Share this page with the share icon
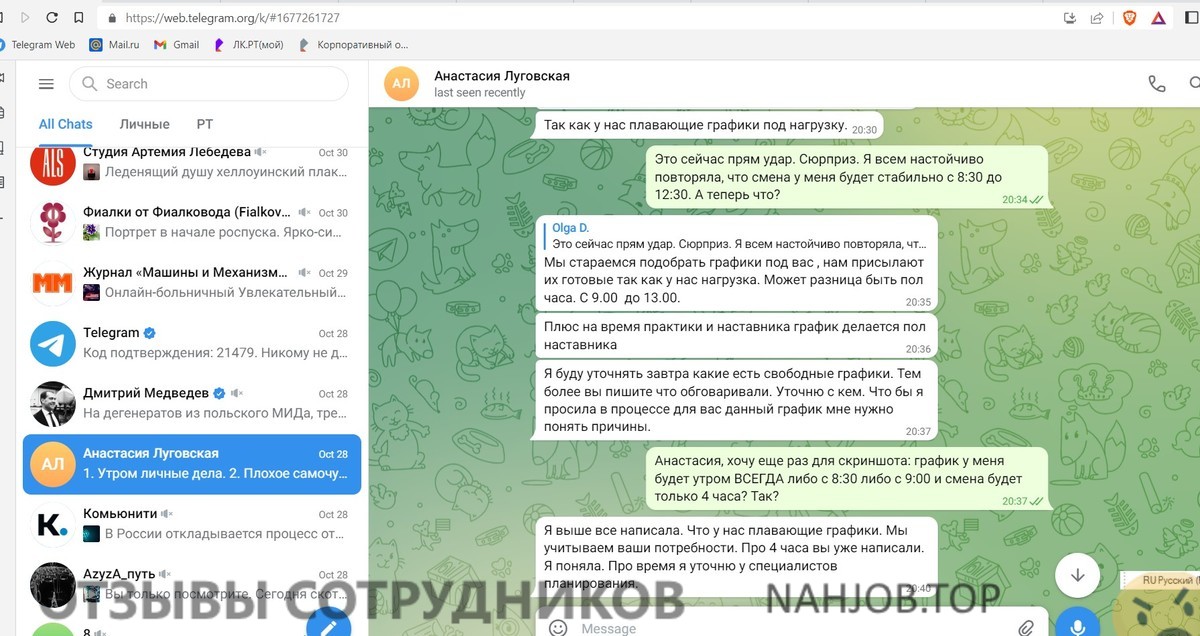 (1097, 18)
